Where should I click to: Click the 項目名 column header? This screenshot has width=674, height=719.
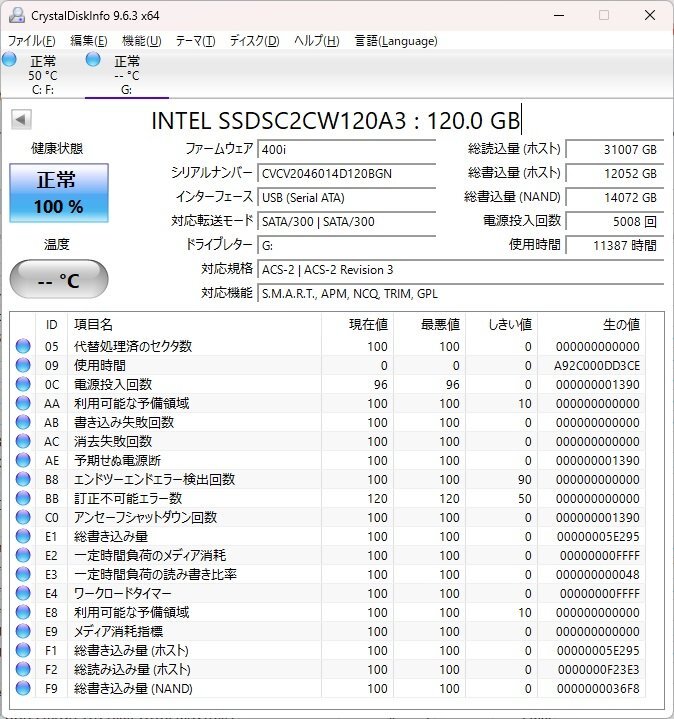pyautogui.click(x=194, y=325)
